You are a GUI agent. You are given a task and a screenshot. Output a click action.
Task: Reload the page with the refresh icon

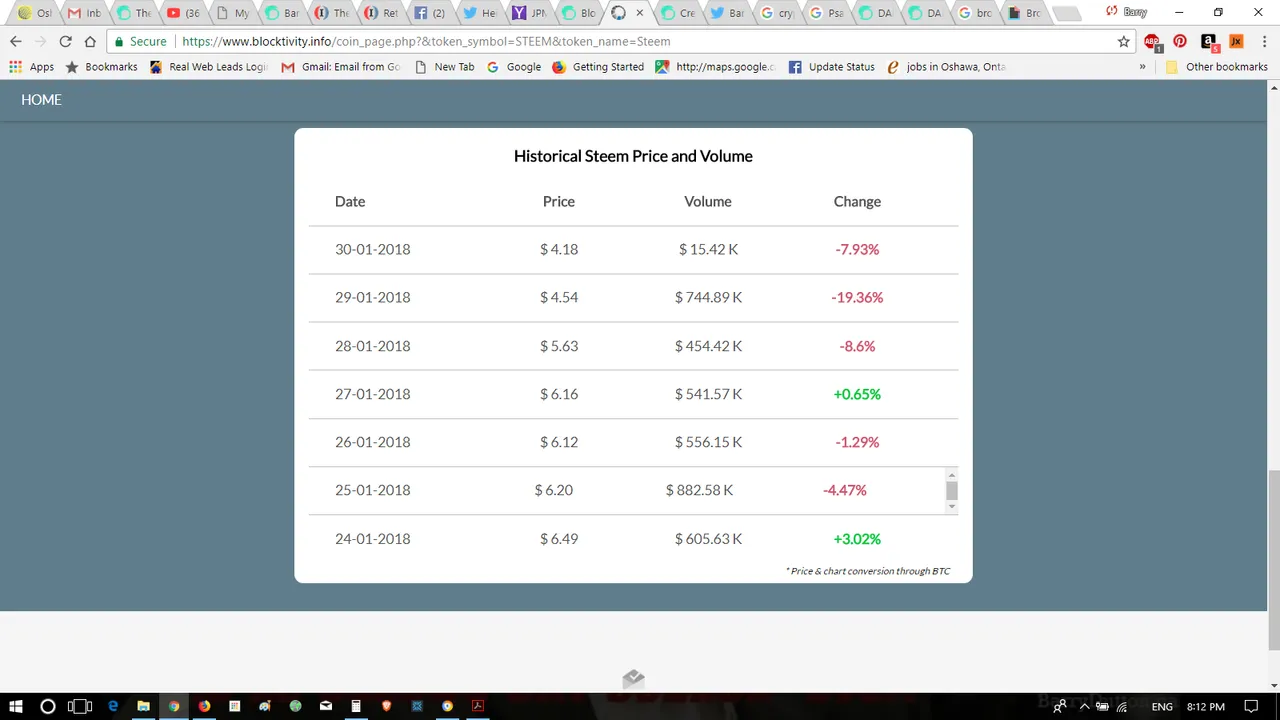click(x=65, y=42)
